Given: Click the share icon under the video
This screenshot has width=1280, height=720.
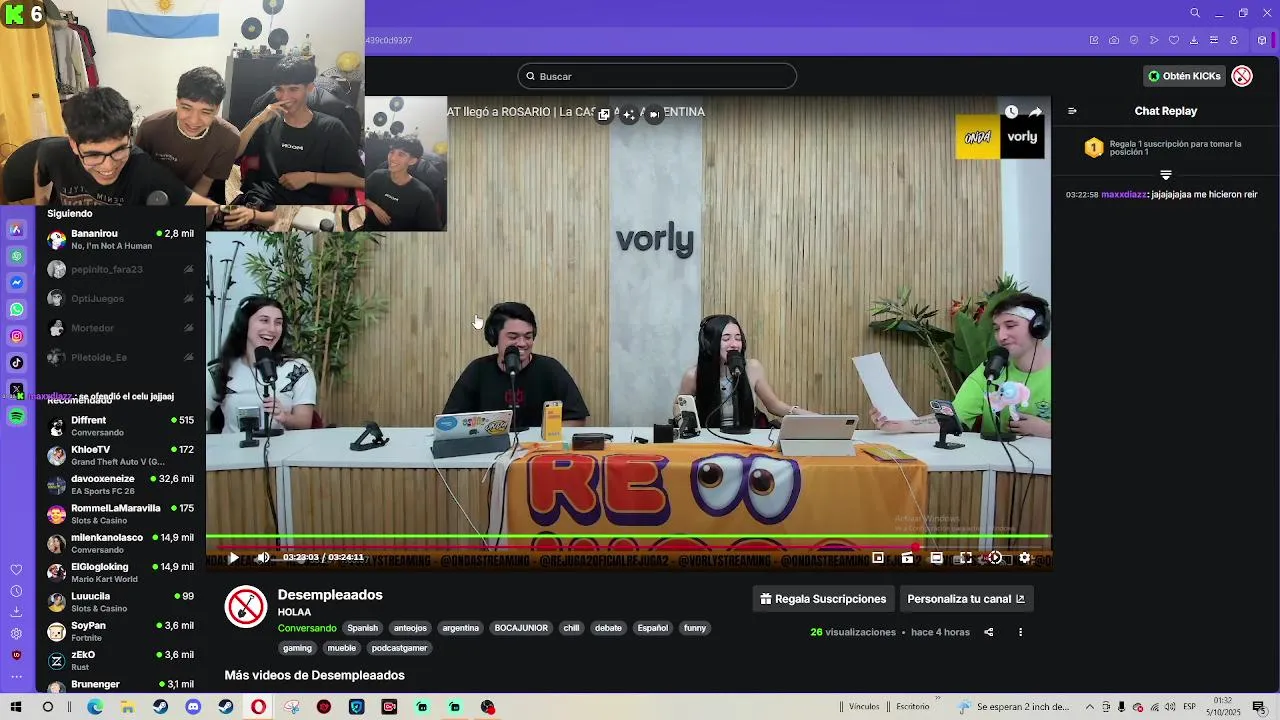Looking at the screenshot, I should click(x=988, y=632).
